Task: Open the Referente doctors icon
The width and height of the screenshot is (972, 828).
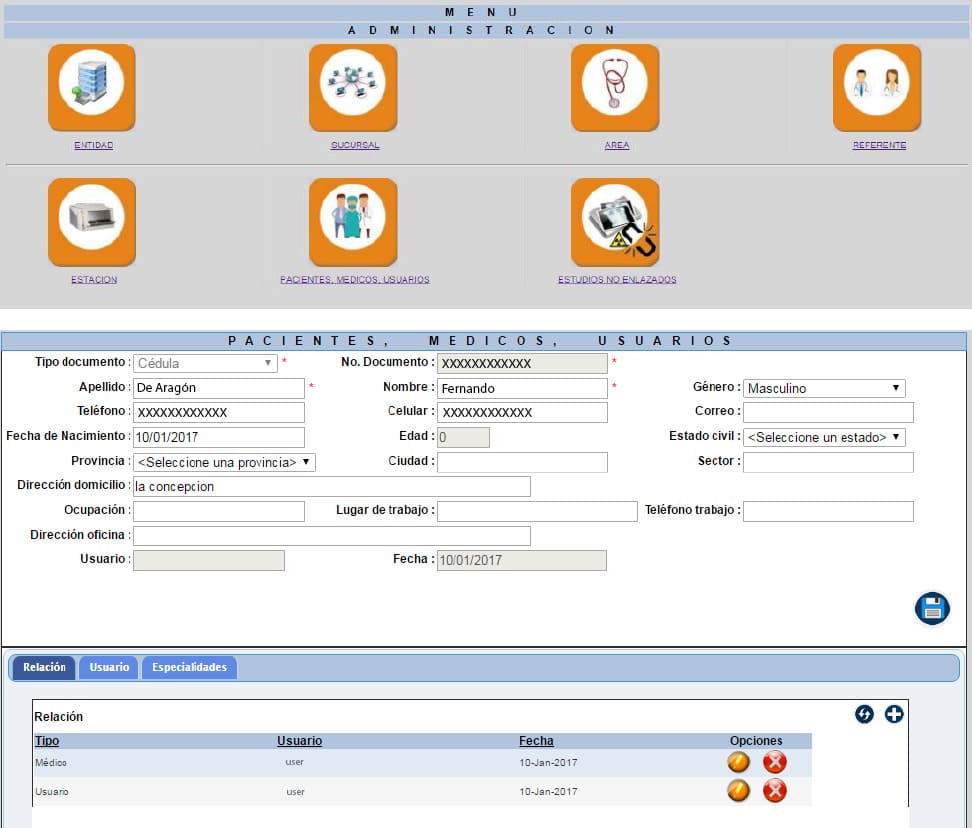Action: (x=877, y=88)
